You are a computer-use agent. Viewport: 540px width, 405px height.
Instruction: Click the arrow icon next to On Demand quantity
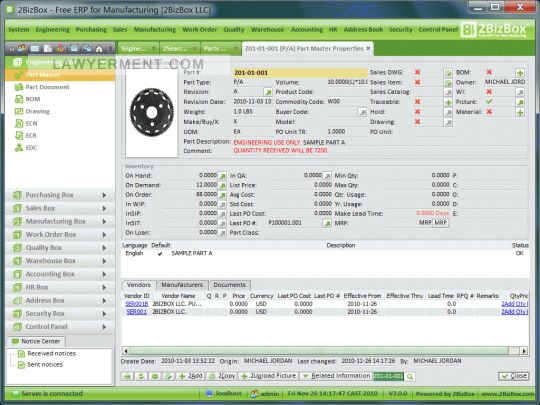[222, 186]
